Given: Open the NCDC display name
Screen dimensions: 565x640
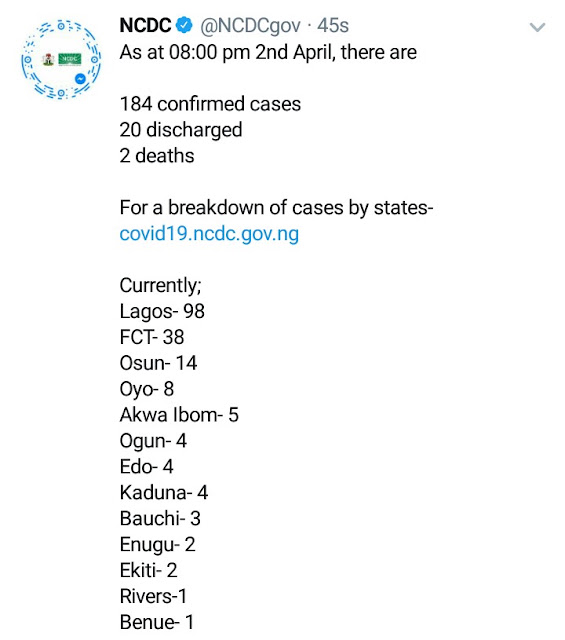Looking at the screenshot, I should tap(145, 25).
